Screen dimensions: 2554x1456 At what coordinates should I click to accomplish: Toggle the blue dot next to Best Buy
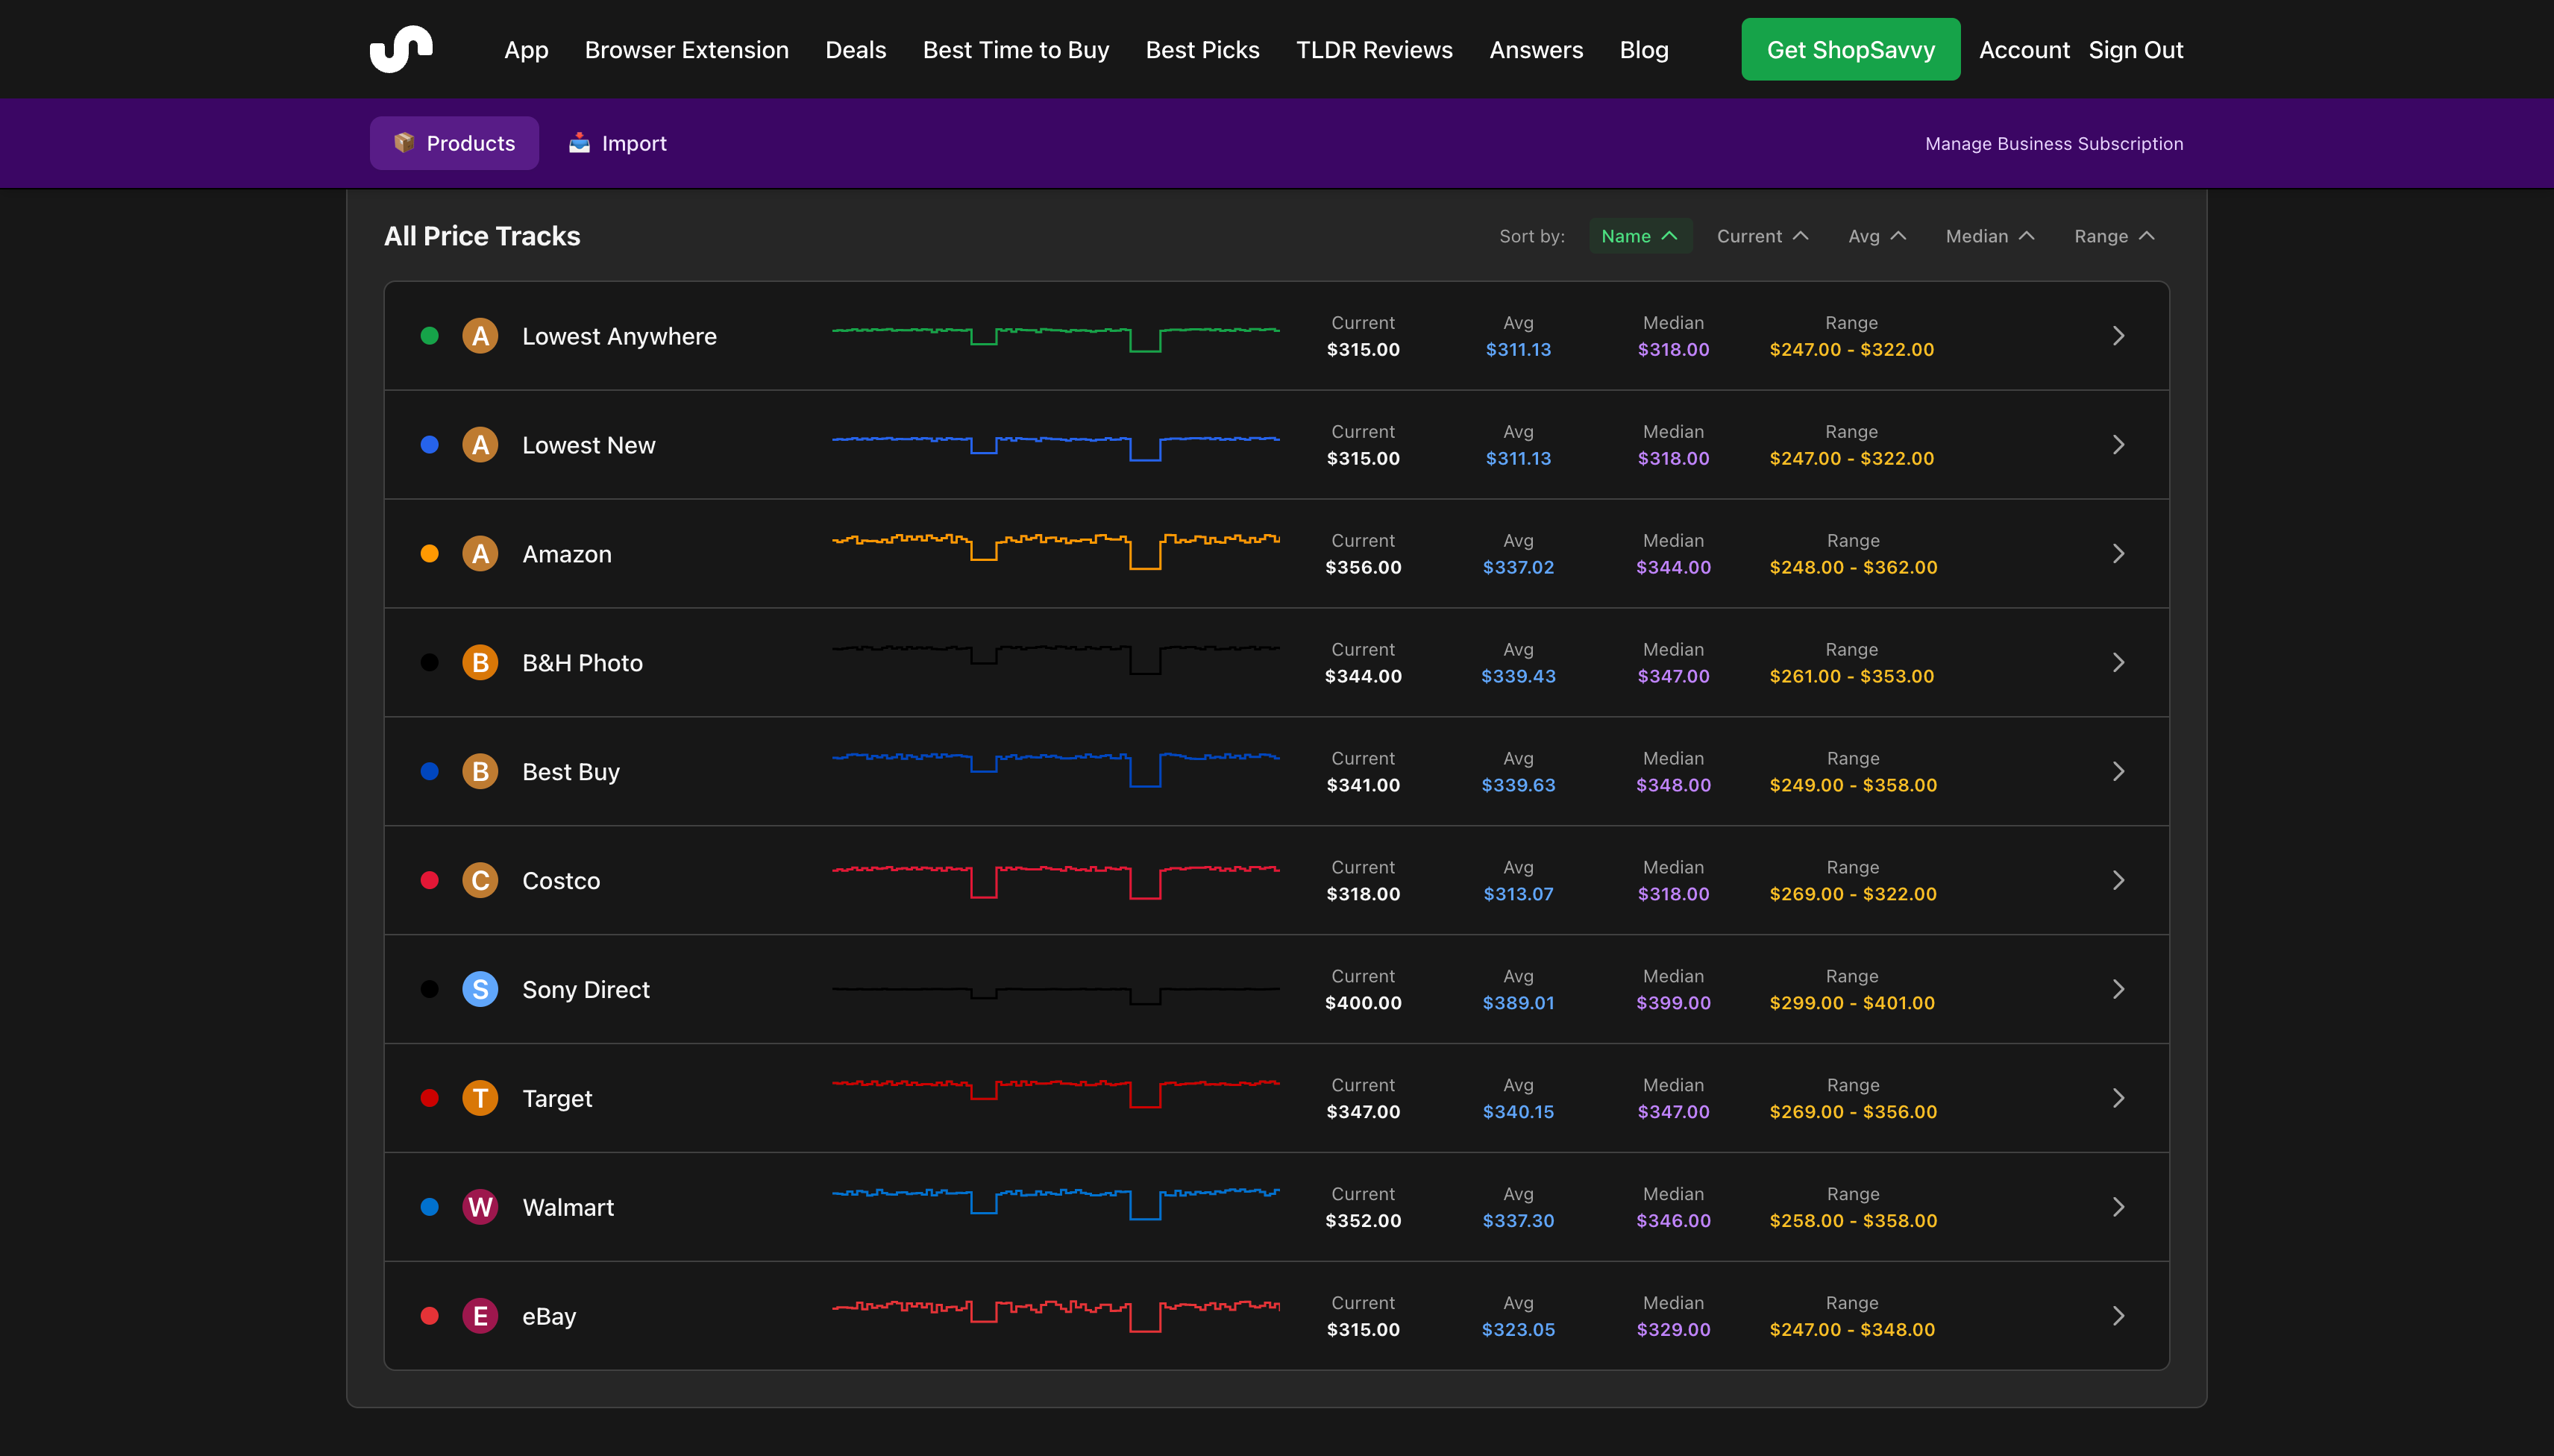click(430, 771)
